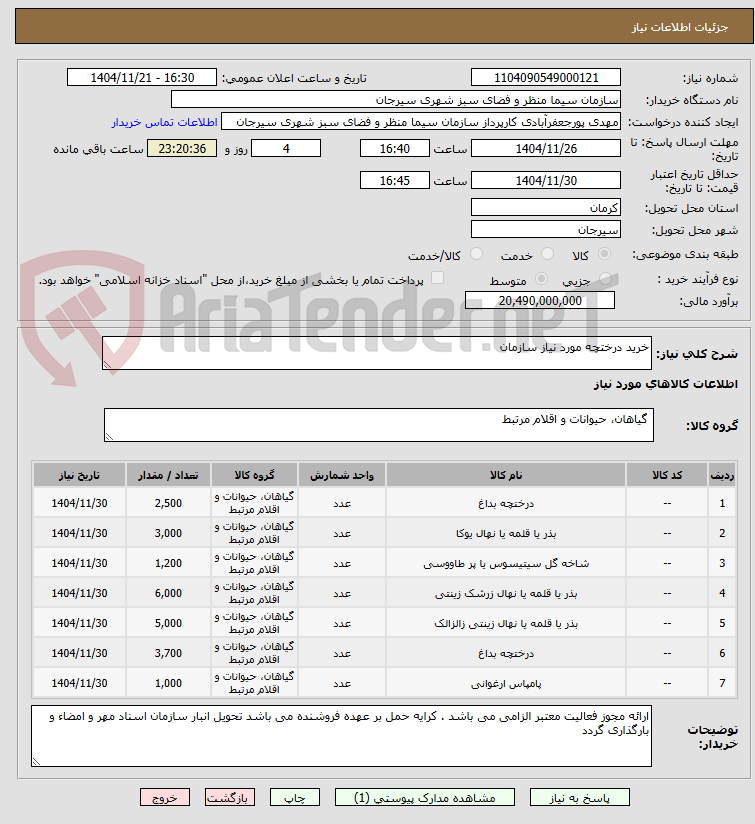Click the response time field 16:40
Image resolution: width=755 pixels, height=824 pixels.
pos(395,148)
